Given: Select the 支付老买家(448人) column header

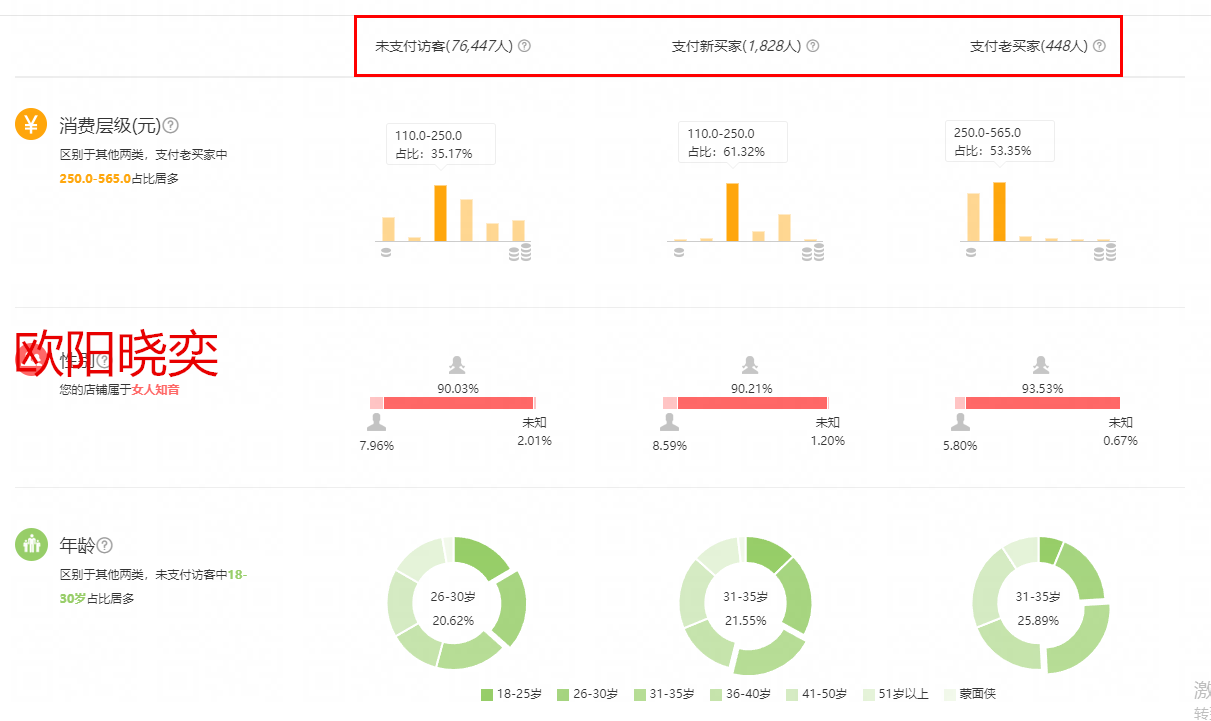Looking at the screenshot, I should pyautogui.click(x=1028, y=46).
